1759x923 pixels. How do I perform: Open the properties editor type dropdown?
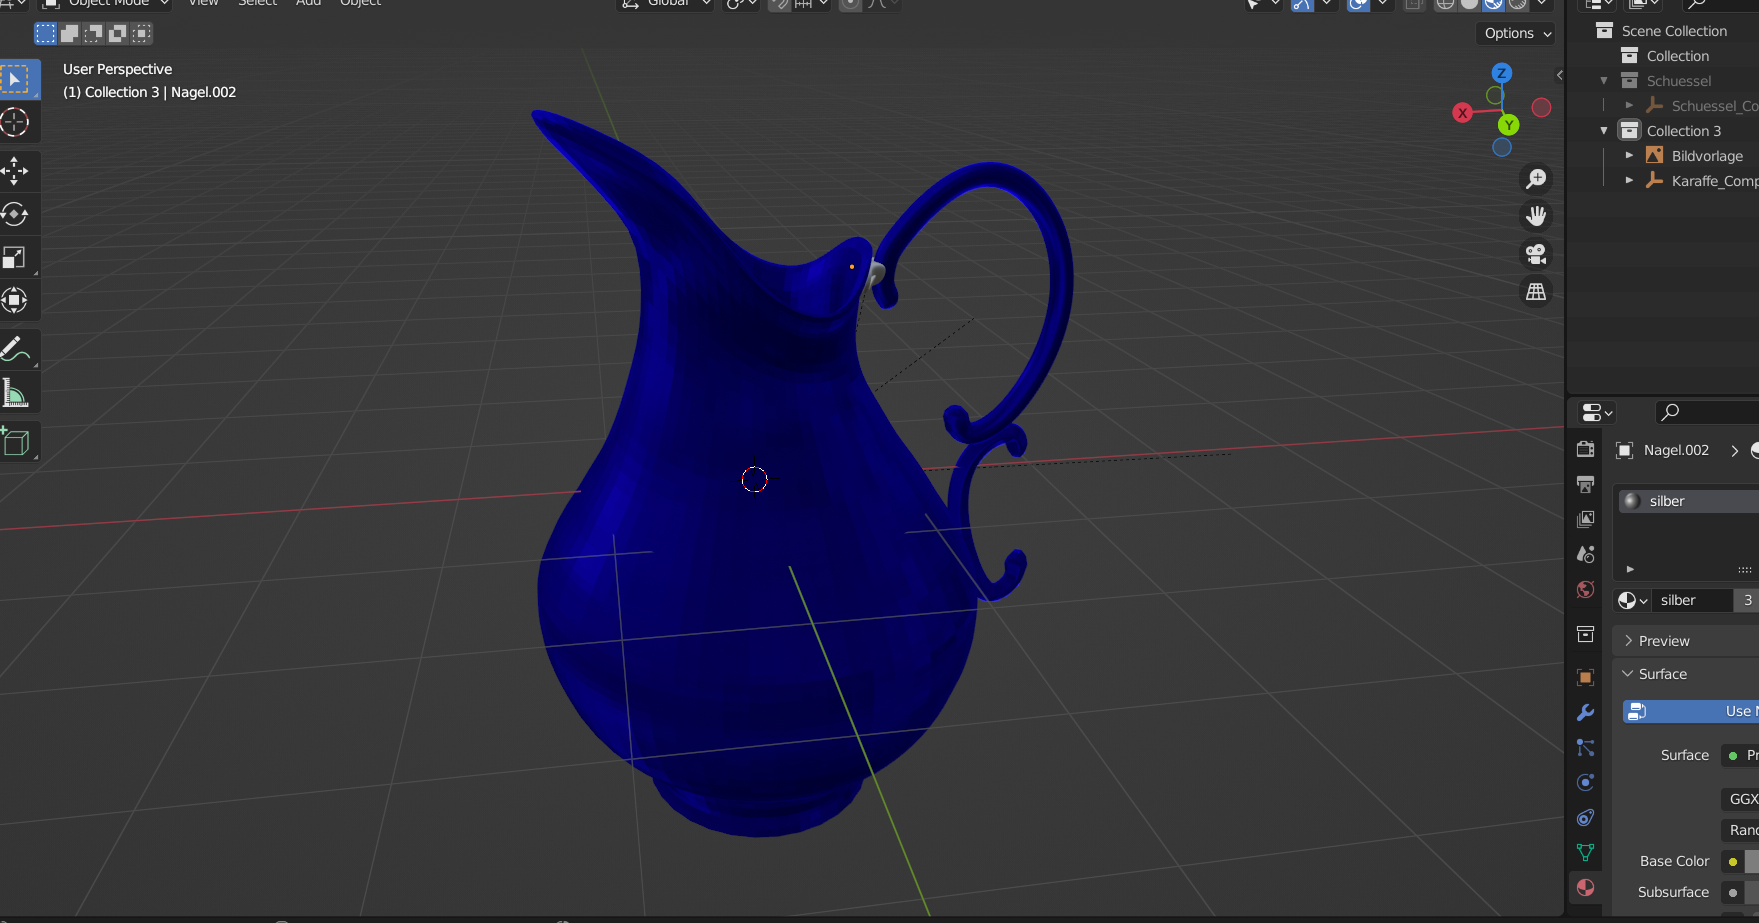[x=1597, y=412]
